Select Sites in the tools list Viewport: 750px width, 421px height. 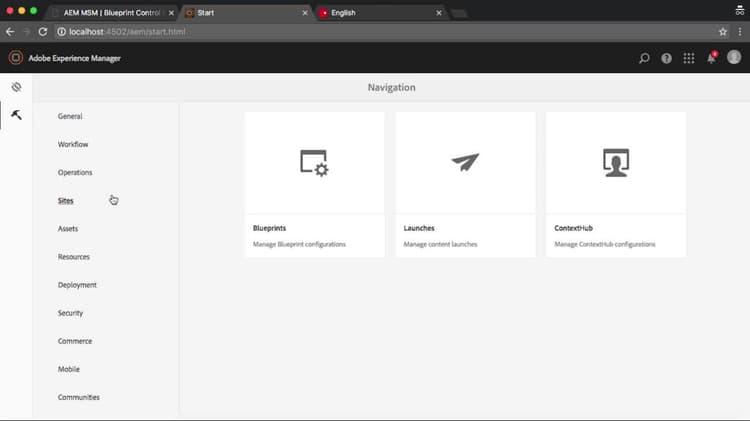(x=66, y=200)
